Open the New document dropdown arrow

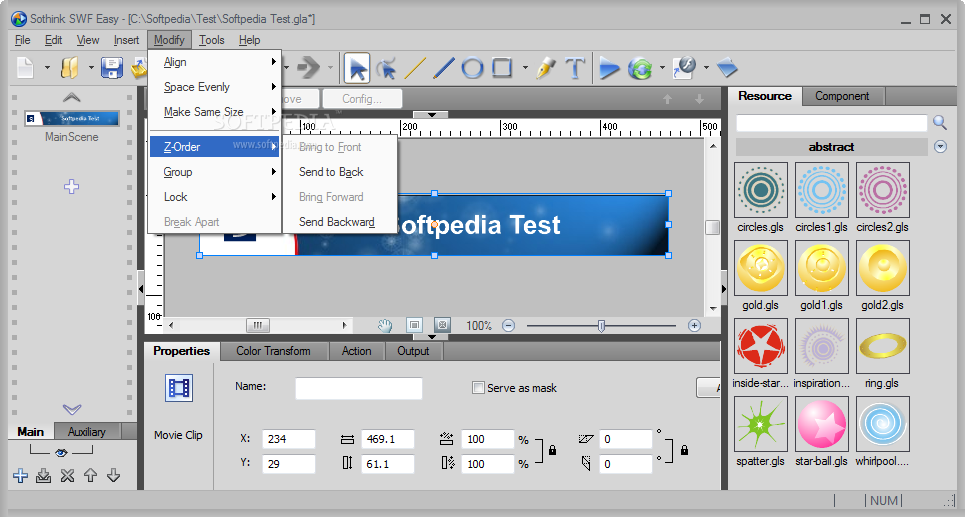tap(47, 68)
